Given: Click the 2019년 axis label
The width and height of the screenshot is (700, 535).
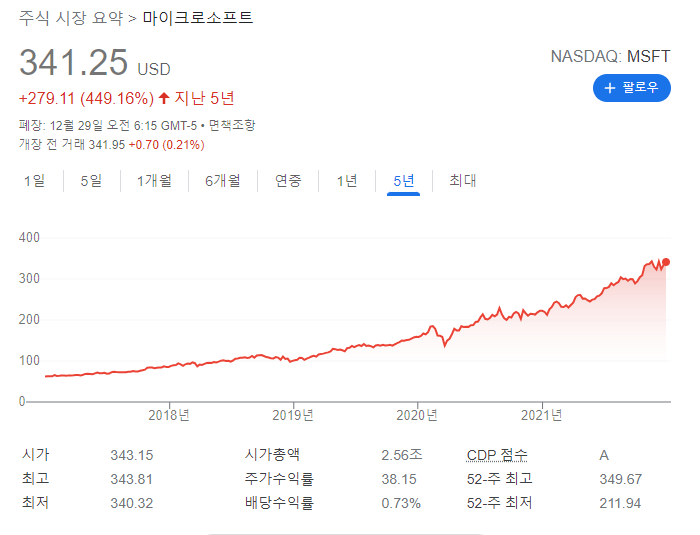Looking at the screenshot, I should pos(293,415).
